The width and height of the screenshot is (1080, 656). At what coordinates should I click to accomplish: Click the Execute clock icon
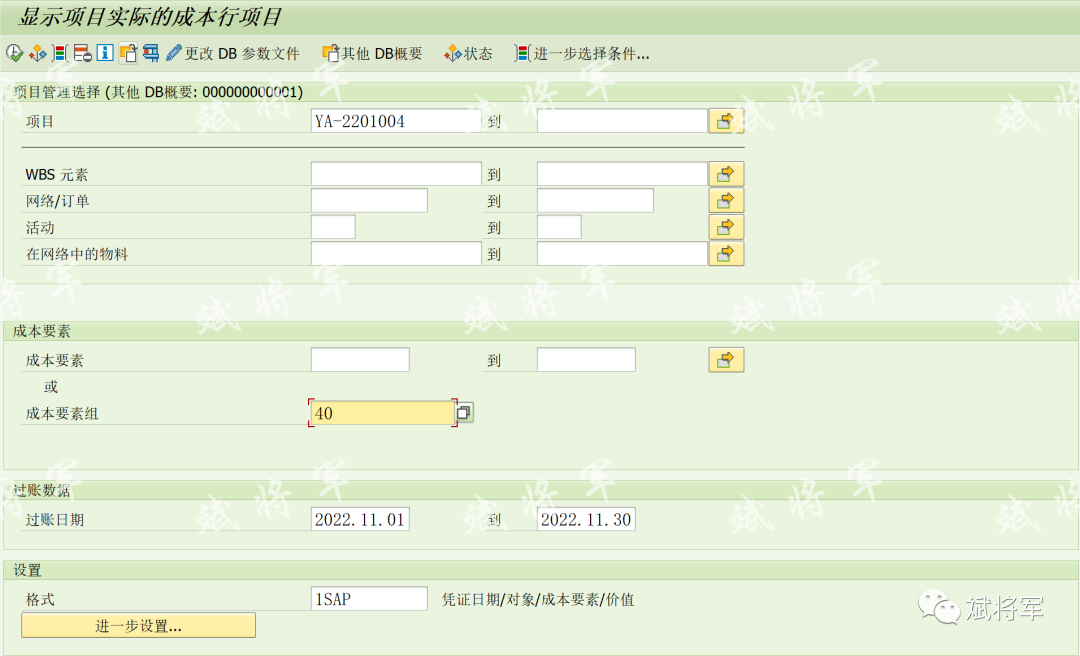point(14,53)
